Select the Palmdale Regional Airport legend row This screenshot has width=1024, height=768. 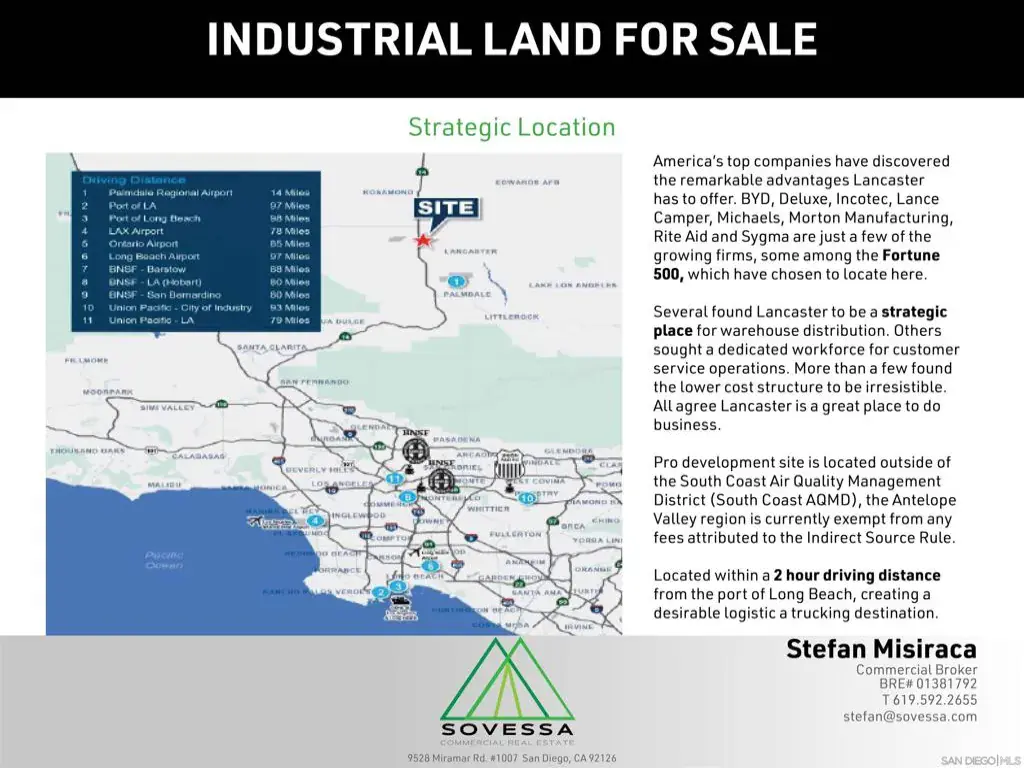[195, 193]
